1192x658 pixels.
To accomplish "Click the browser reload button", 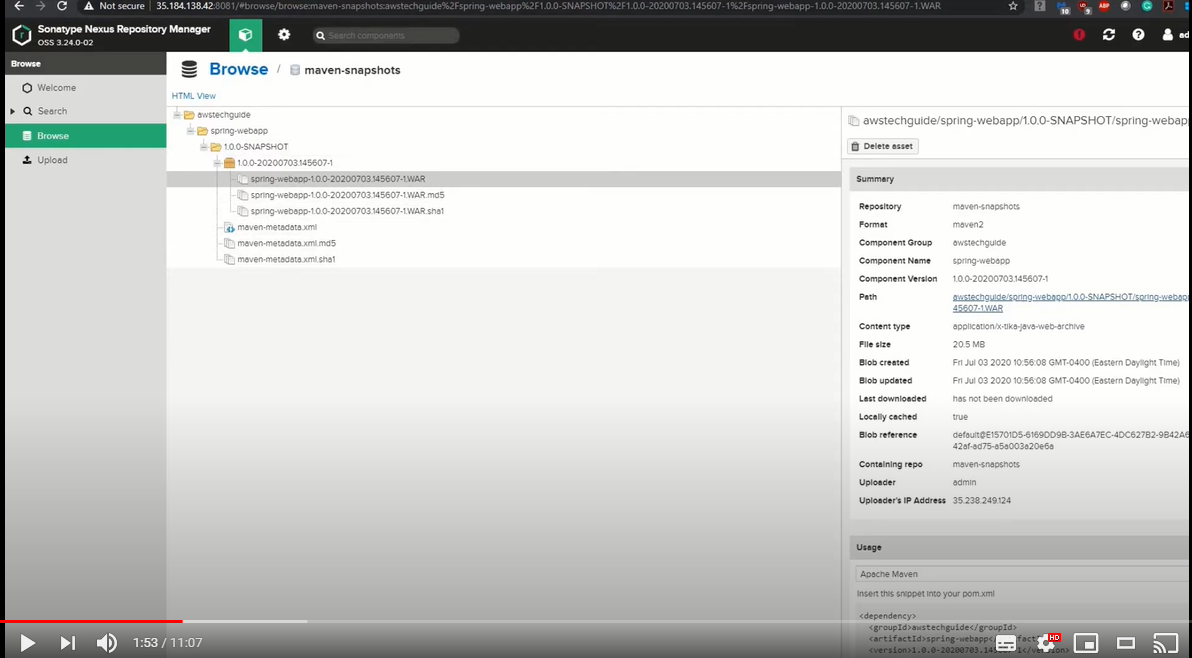I will pos(62,6).
